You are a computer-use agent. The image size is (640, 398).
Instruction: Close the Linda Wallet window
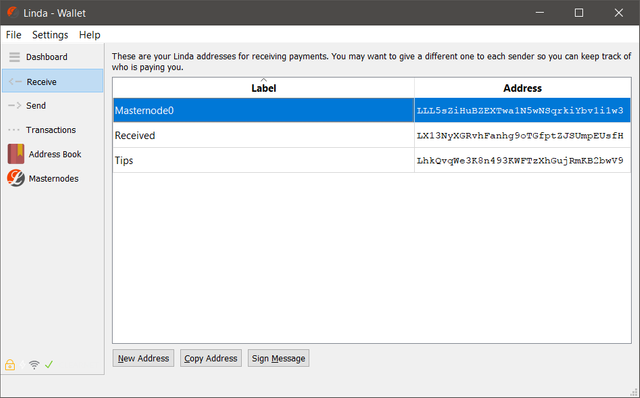pos(619,13)
